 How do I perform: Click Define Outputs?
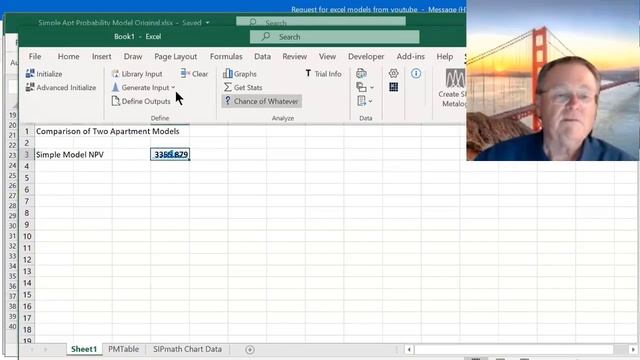click(141, 101)
